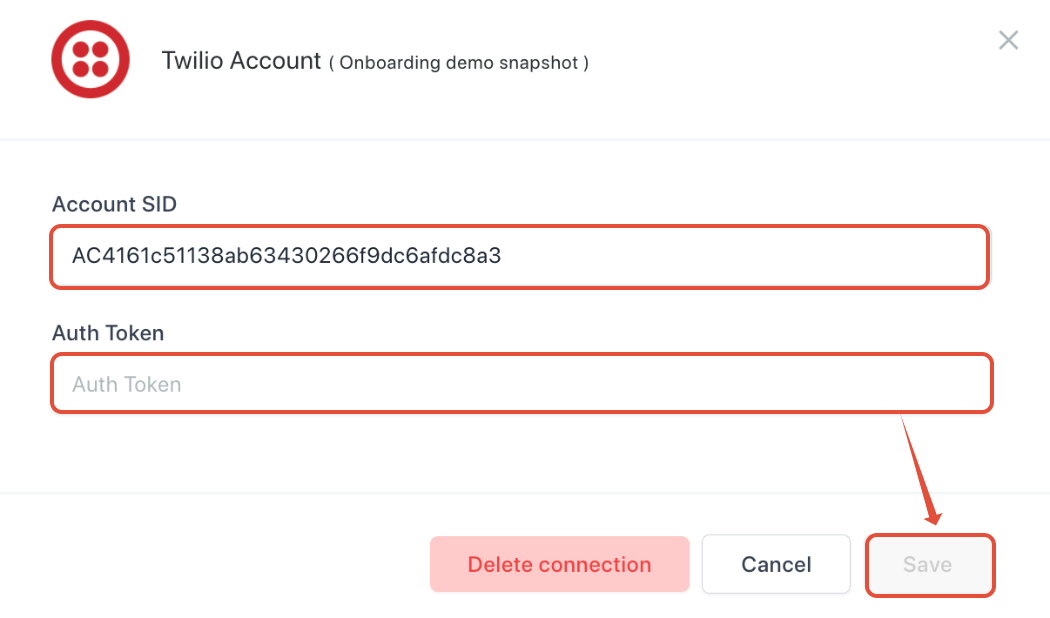
Task: Click the white dots inside the Twilio logo
Action: click(93, 60)
